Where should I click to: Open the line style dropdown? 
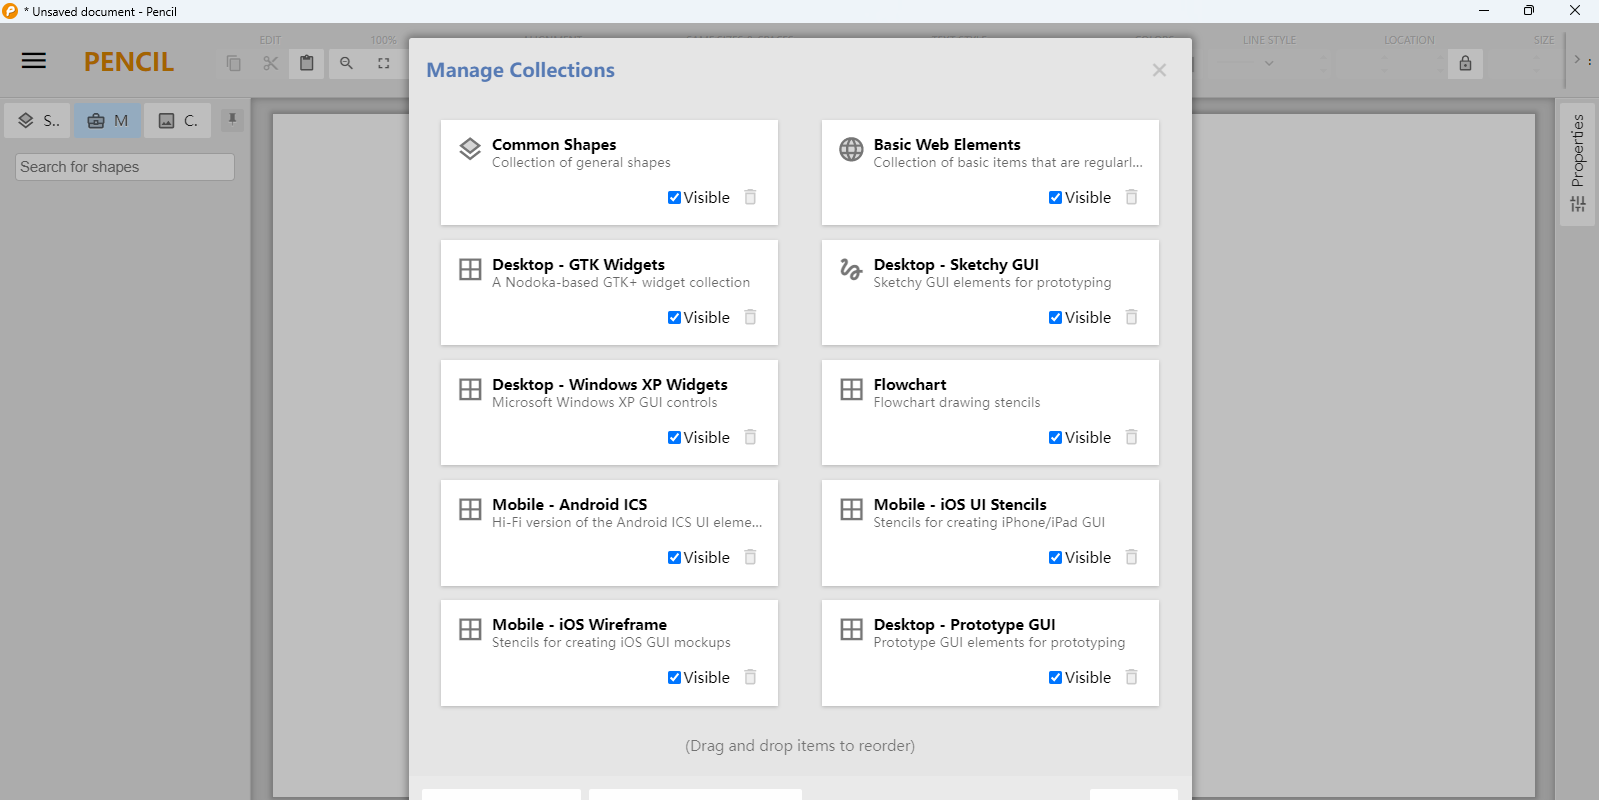(1269, 63)
